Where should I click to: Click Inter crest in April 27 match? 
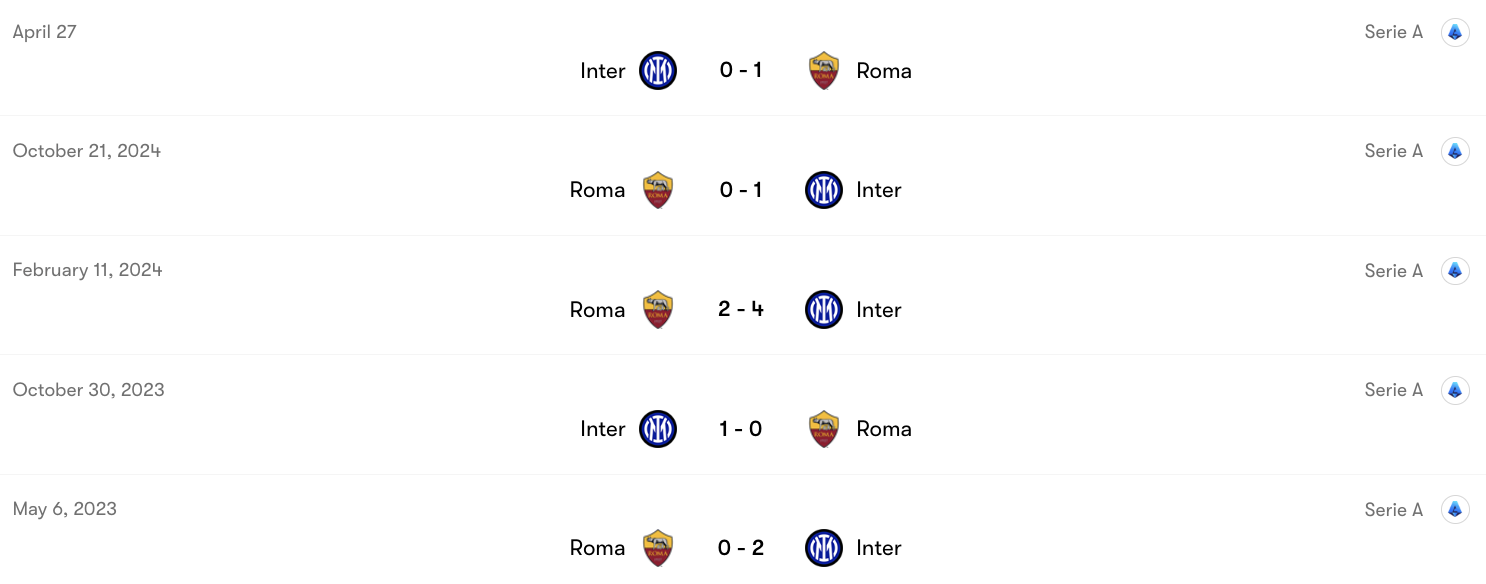click(658, 71)
